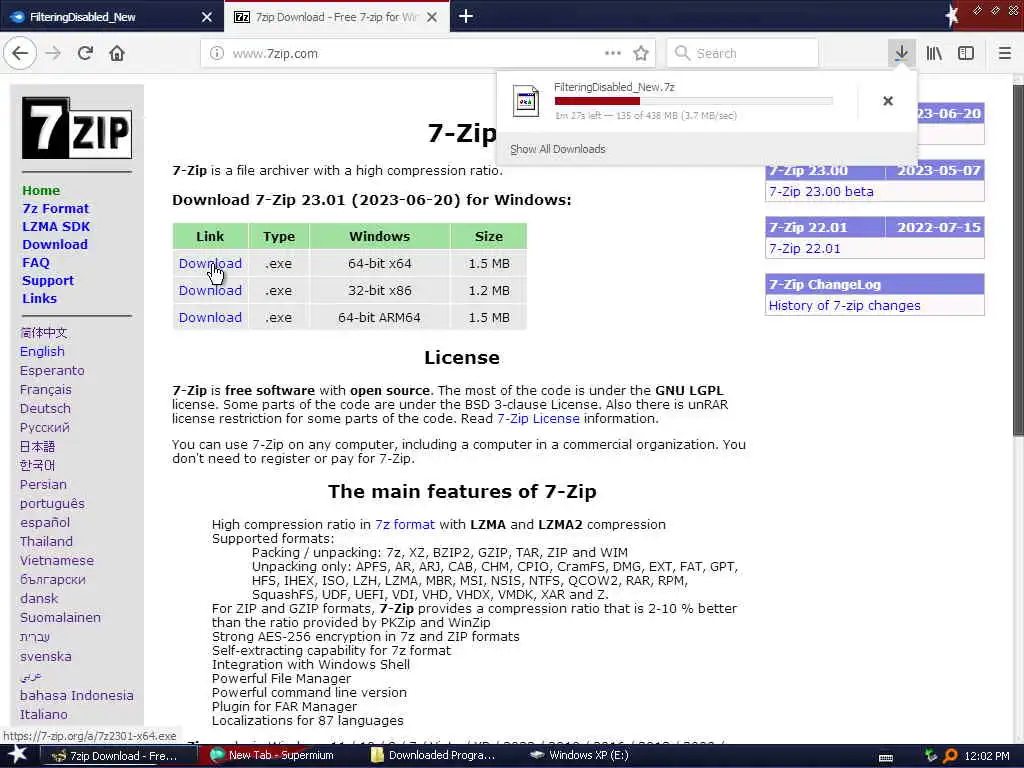The image size is (1024, 768).
Task: Open the hamburger application menu
Action: click(1004, 53)
